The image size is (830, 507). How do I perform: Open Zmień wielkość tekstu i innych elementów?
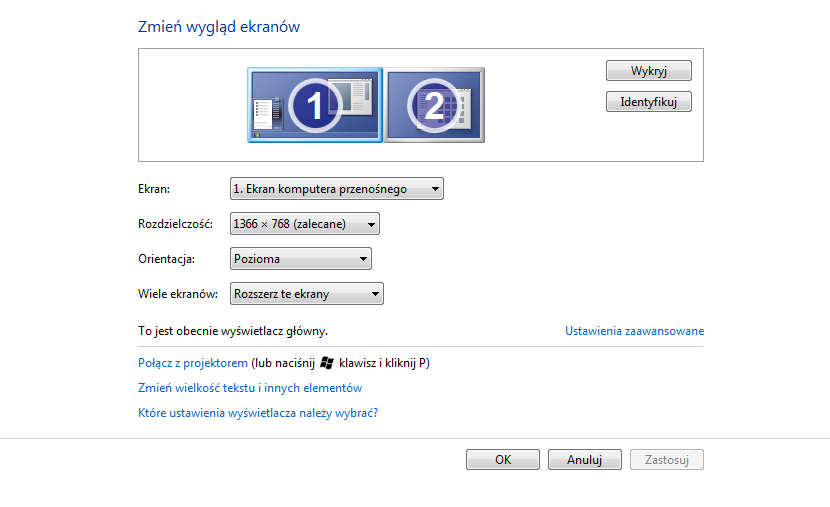250,388
